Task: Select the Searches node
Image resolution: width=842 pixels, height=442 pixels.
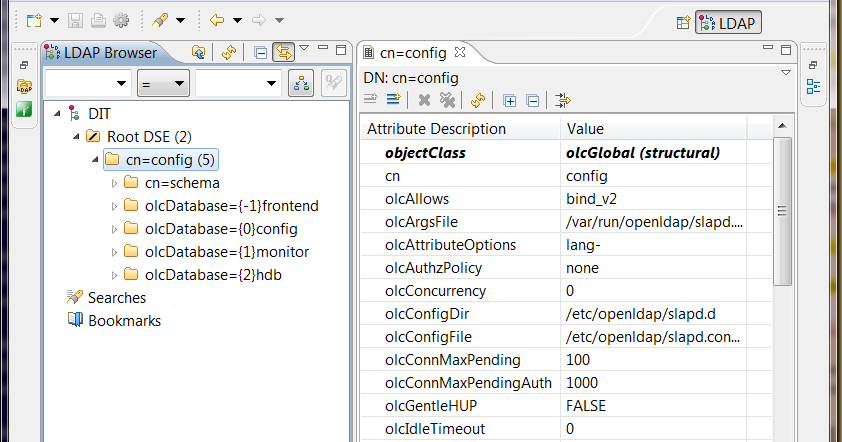Action: point(117,298)
